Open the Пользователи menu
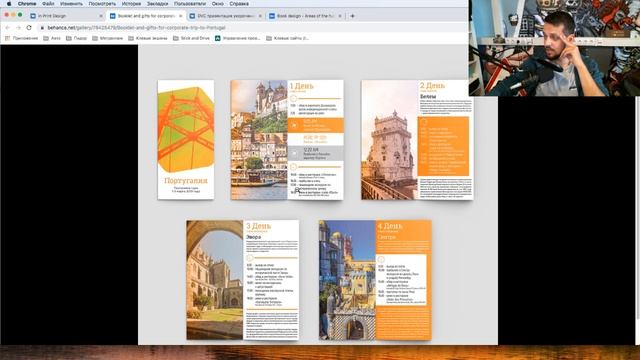Screen dimensions: 640x360 [190, 4]
